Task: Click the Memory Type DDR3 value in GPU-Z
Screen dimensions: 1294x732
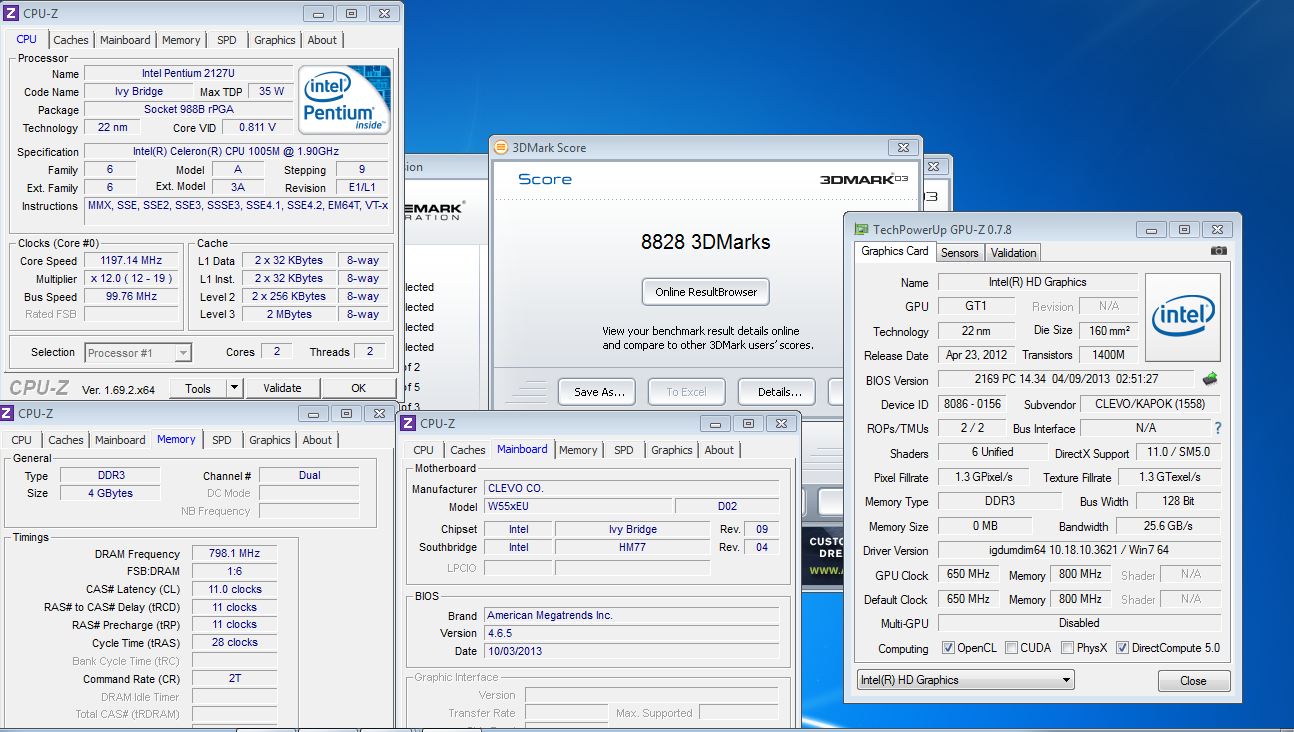Action: [999, 501]
